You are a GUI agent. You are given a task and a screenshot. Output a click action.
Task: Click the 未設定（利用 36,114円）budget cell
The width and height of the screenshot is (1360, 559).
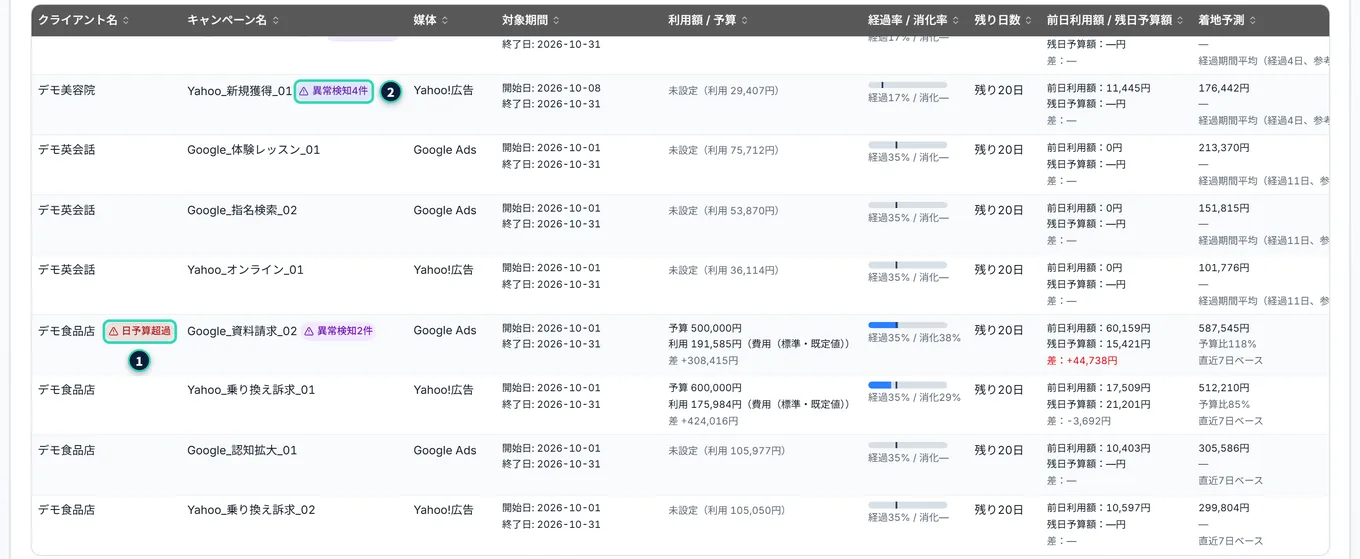tap(723, 271)
